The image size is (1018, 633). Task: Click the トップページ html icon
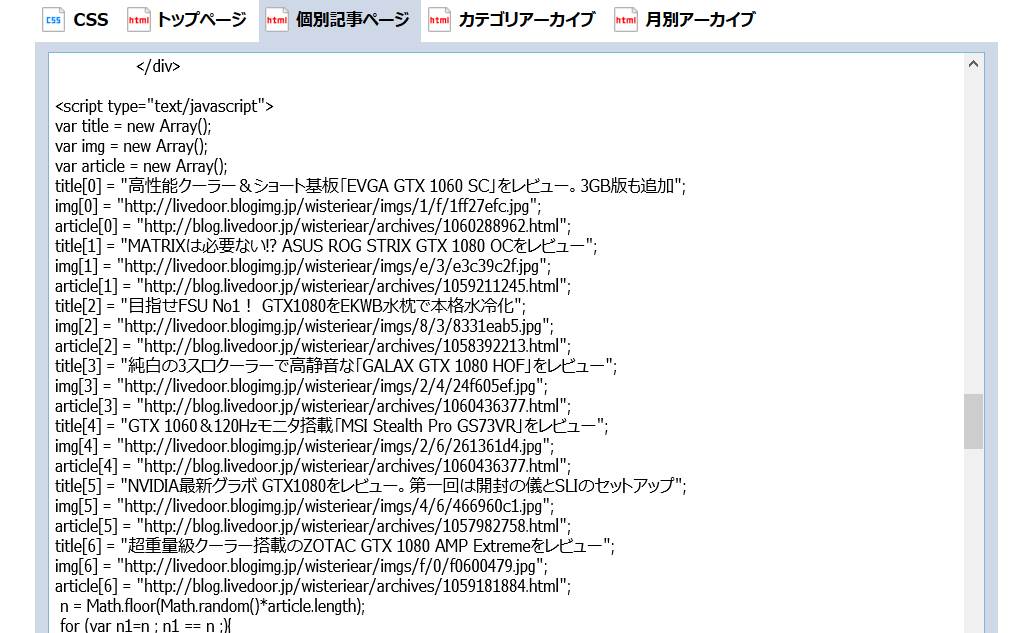[x=138, y=19]
